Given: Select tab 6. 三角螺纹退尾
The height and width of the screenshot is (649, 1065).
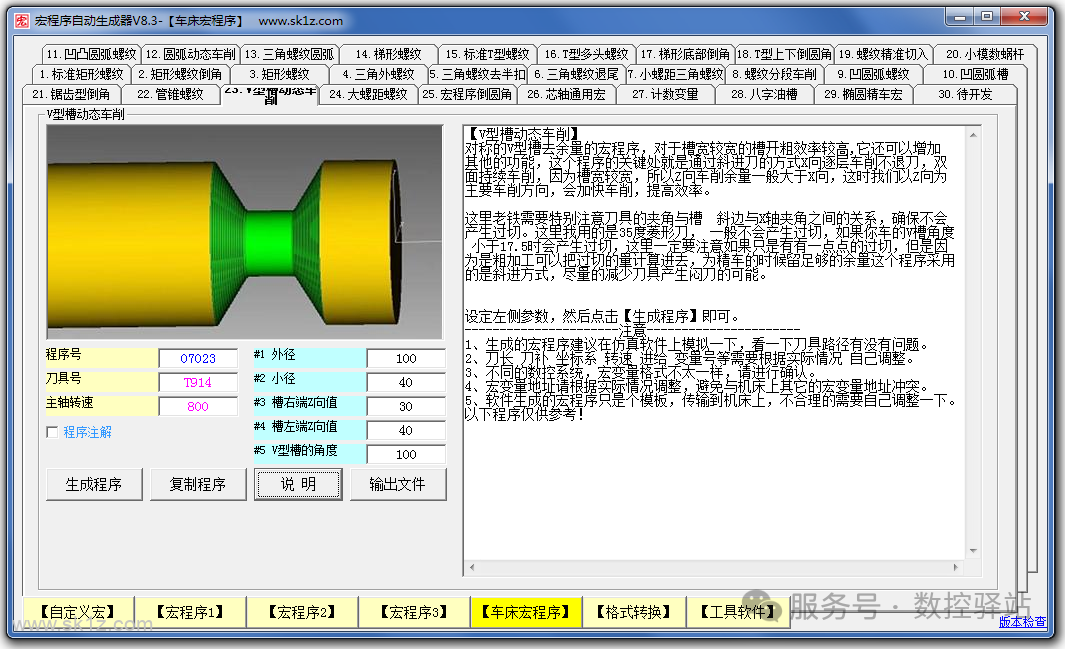Looking at the screenshot, I should tap(576, 74).
